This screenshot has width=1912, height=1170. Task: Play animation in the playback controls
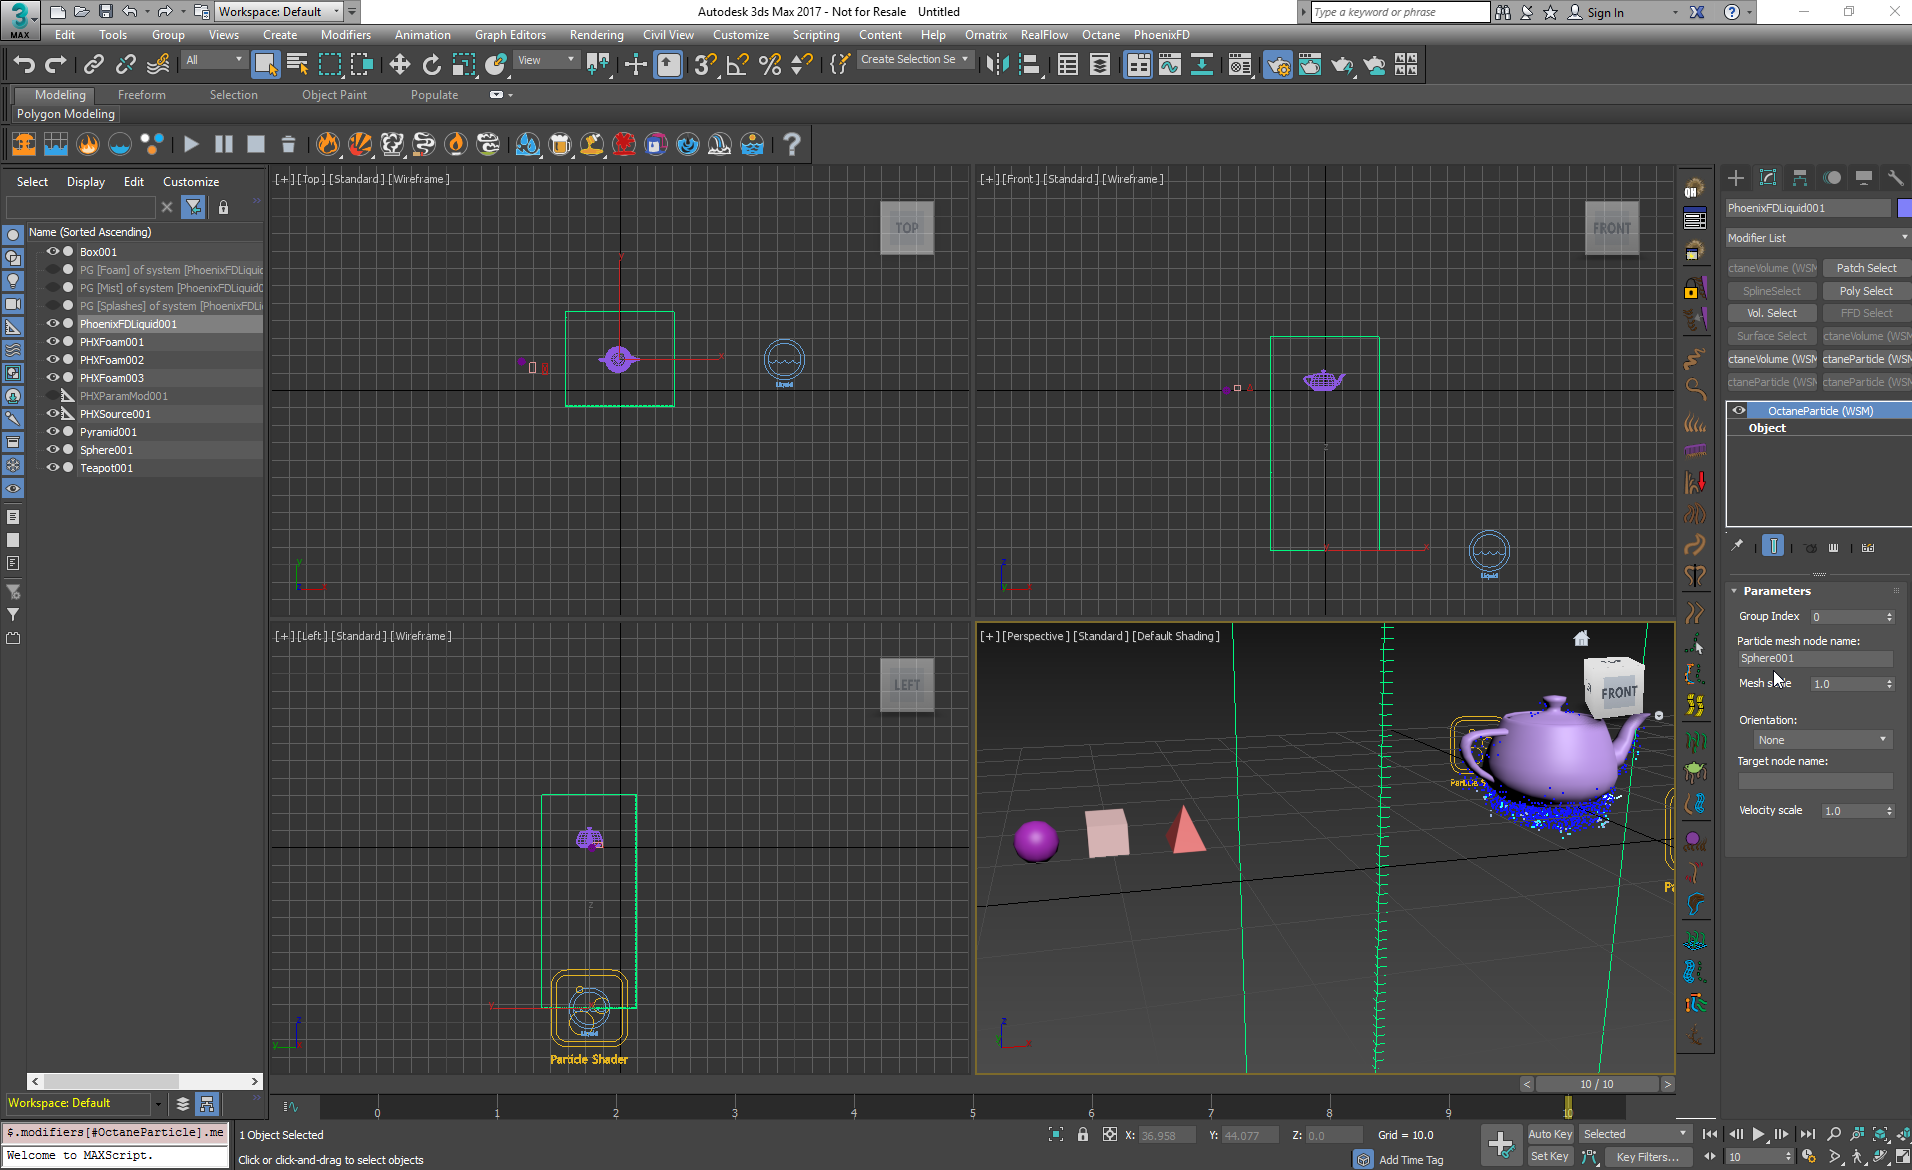(x=1758, y=1134)
